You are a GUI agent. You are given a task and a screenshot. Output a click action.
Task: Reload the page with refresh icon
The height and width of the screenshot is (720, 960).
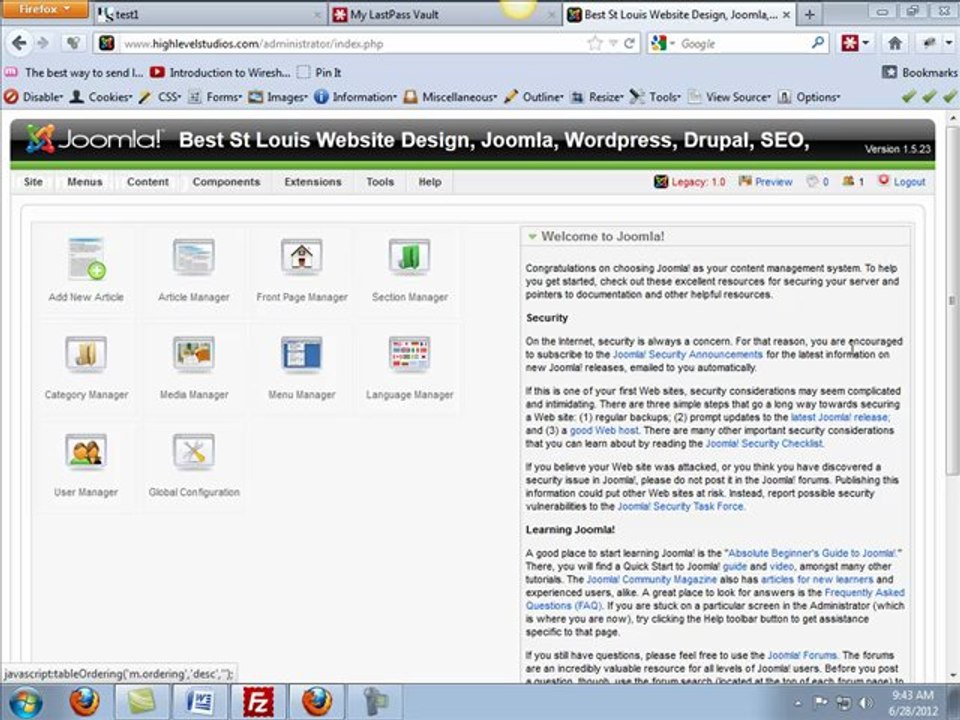629,43
